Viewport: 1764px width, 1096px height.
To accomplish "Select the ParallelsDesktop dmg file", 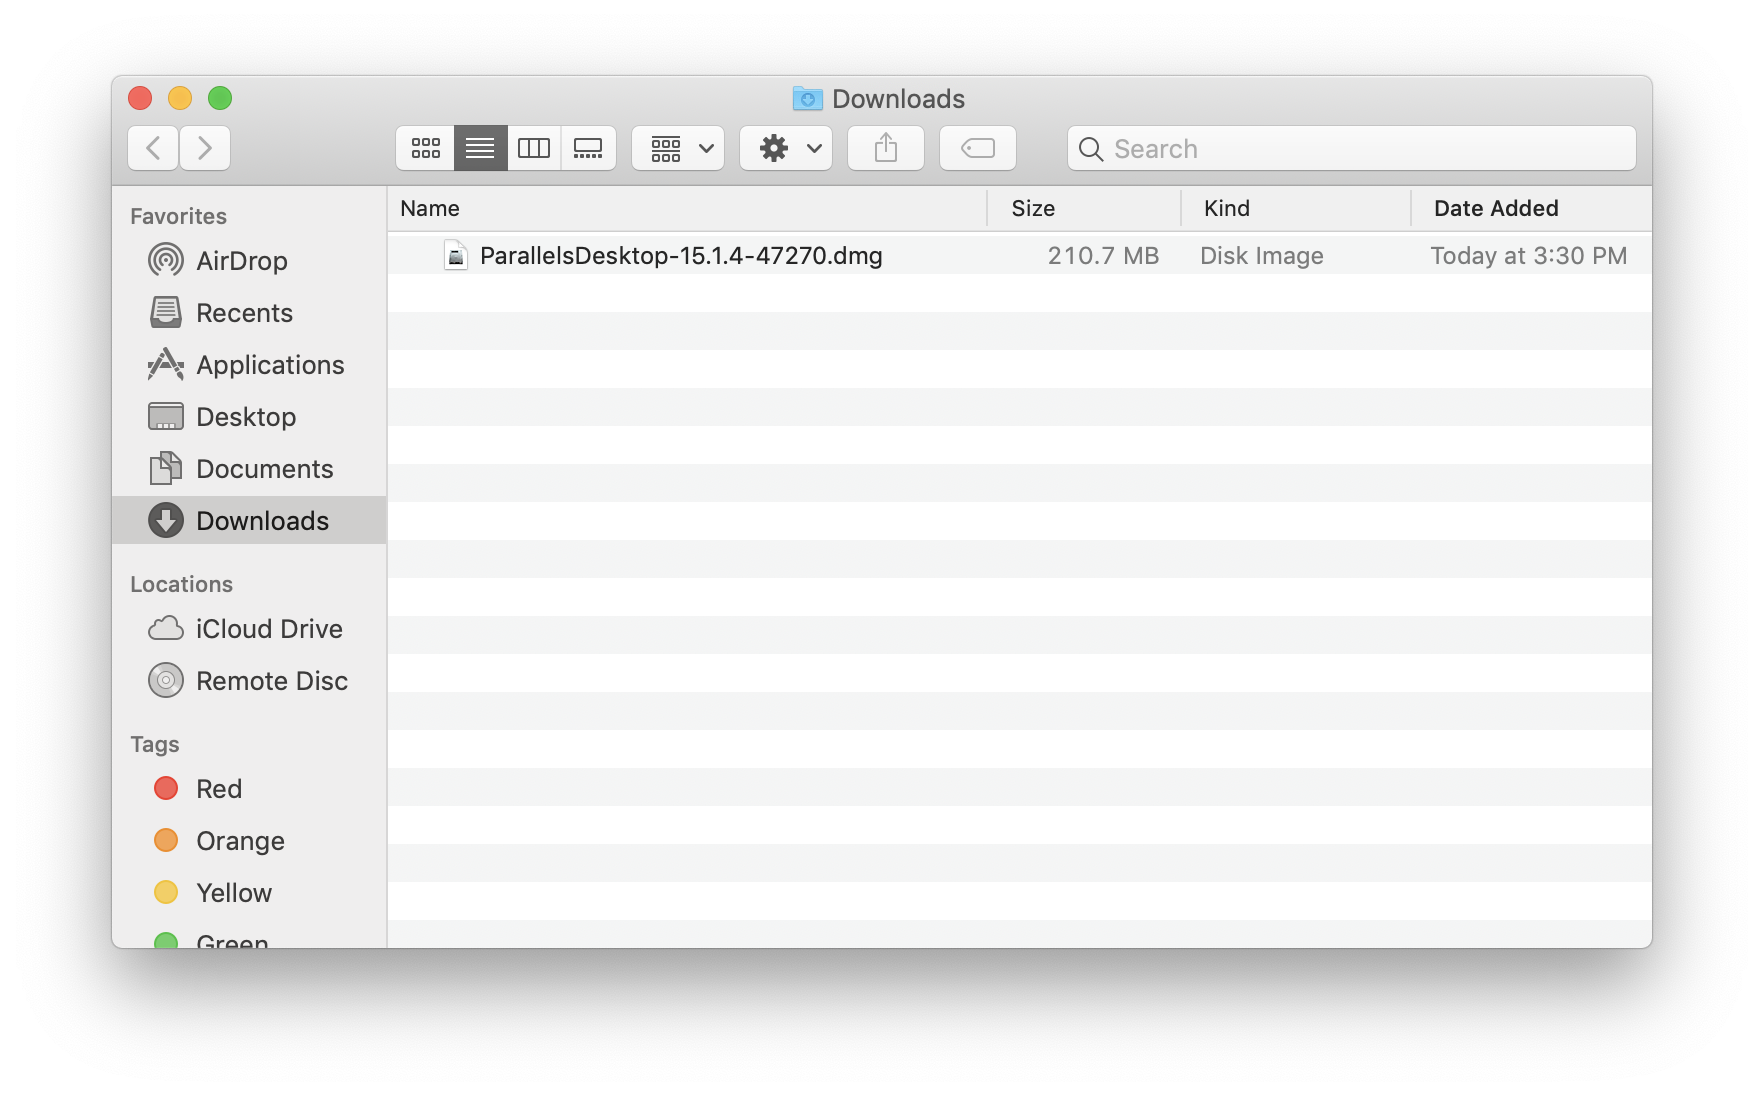I will click(680, 256).
